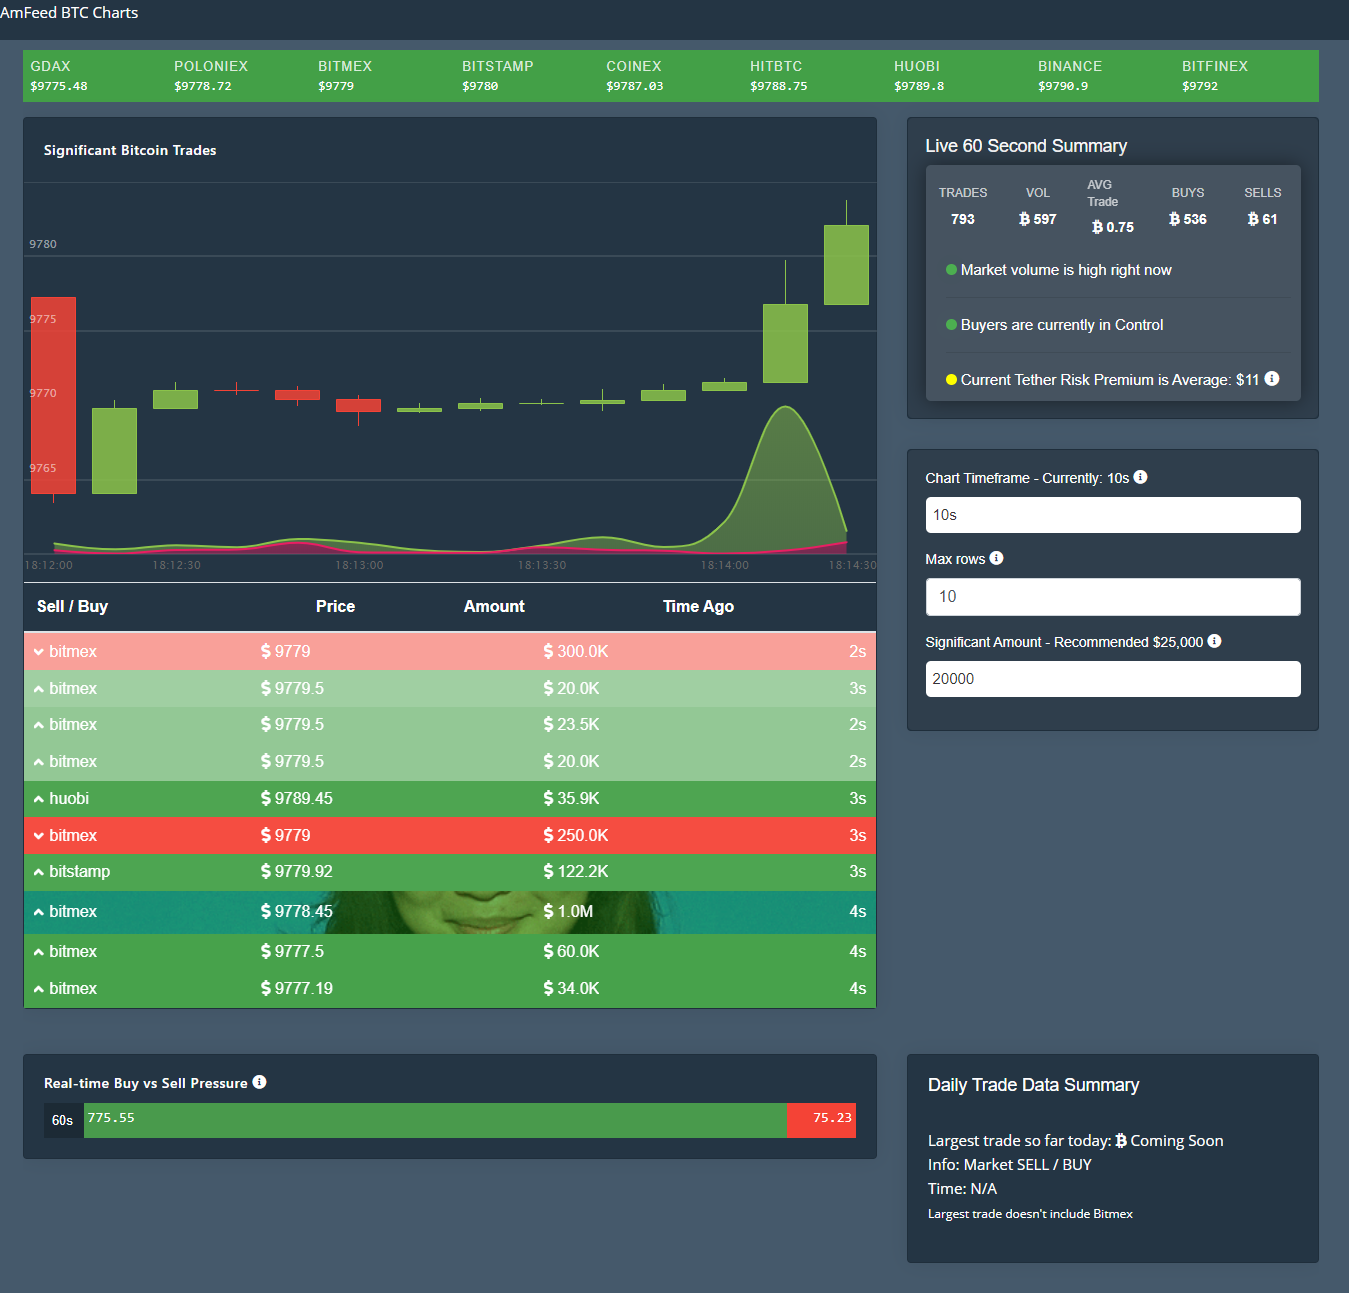Click the price $ 9777.19
The height and width of the screenshot is (1293, 1349).
pyautogui.click(x=297, y=988)
